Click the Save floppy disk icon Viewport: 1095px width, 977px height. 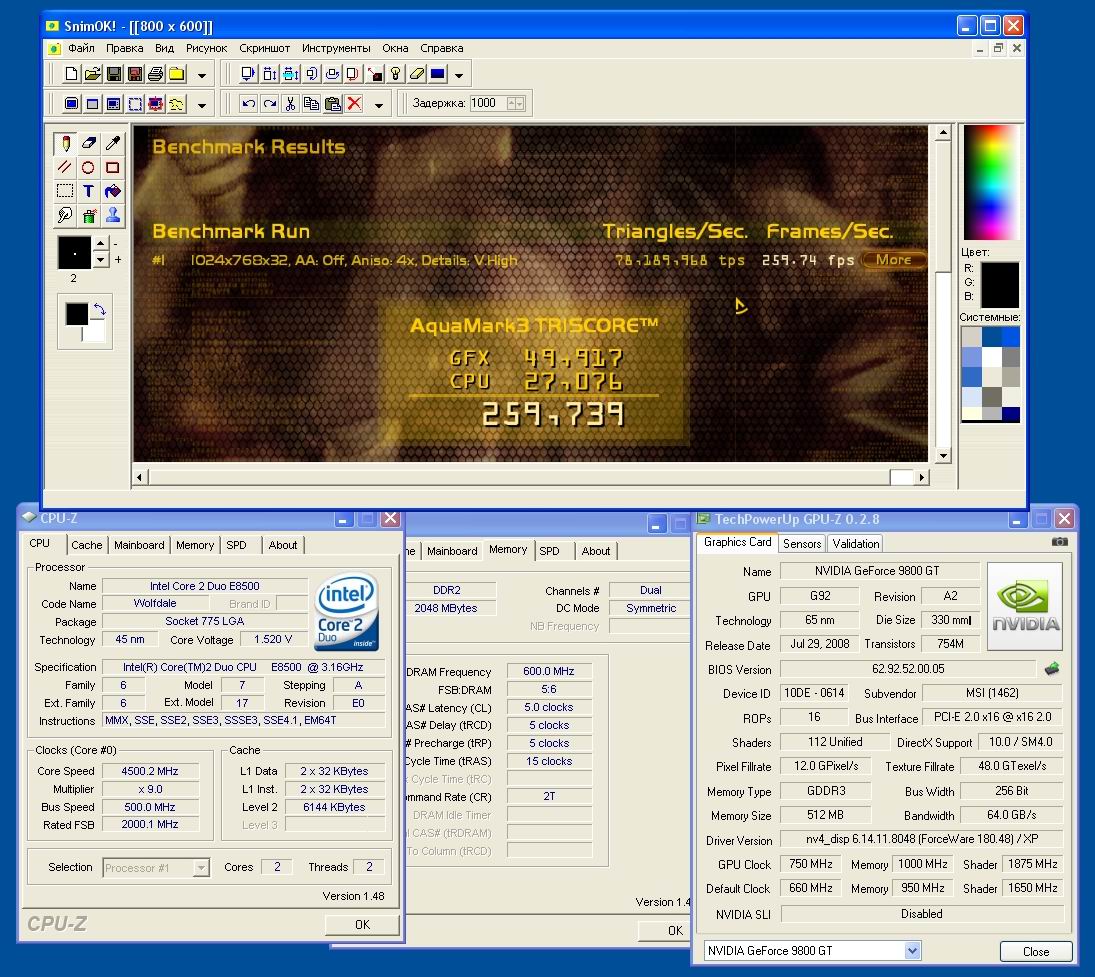(x=114, y=74)
